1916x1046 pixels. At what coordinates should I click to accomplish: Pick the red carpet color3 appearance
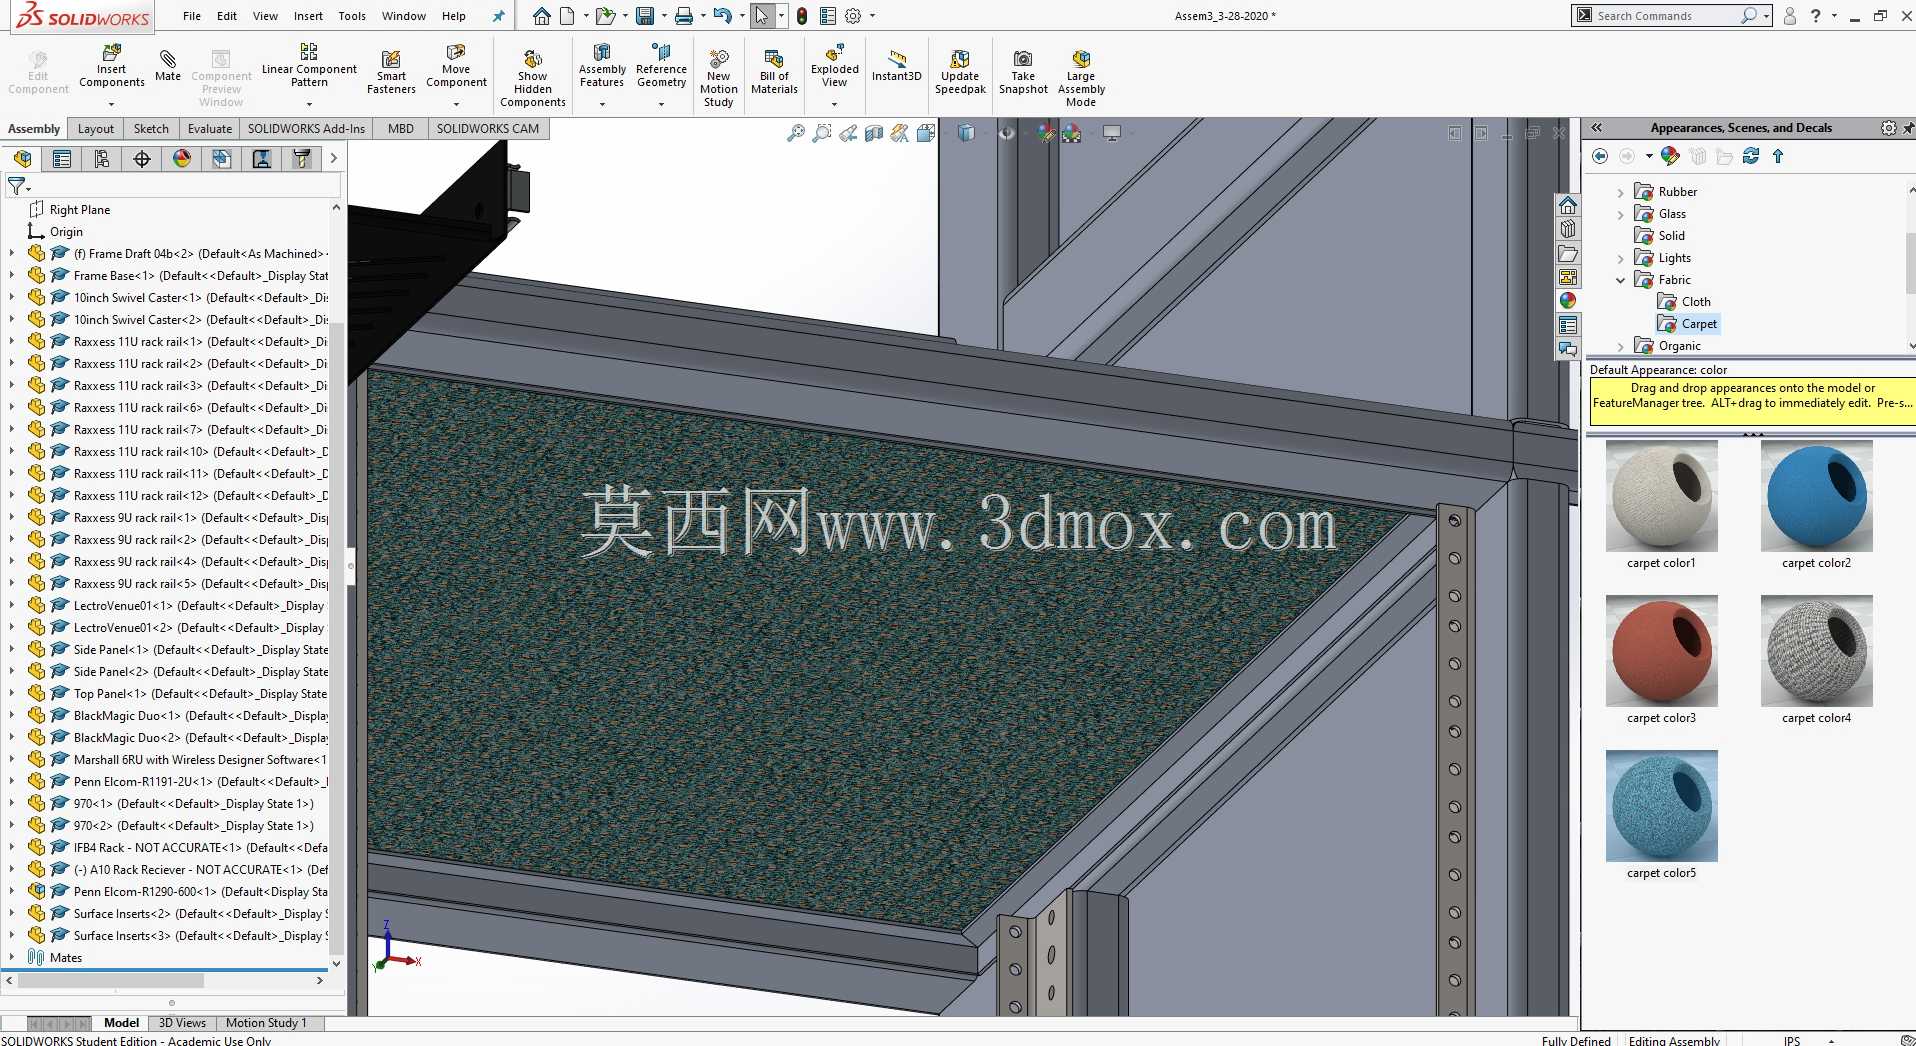pyautogui.click(x=1661, y=652)
